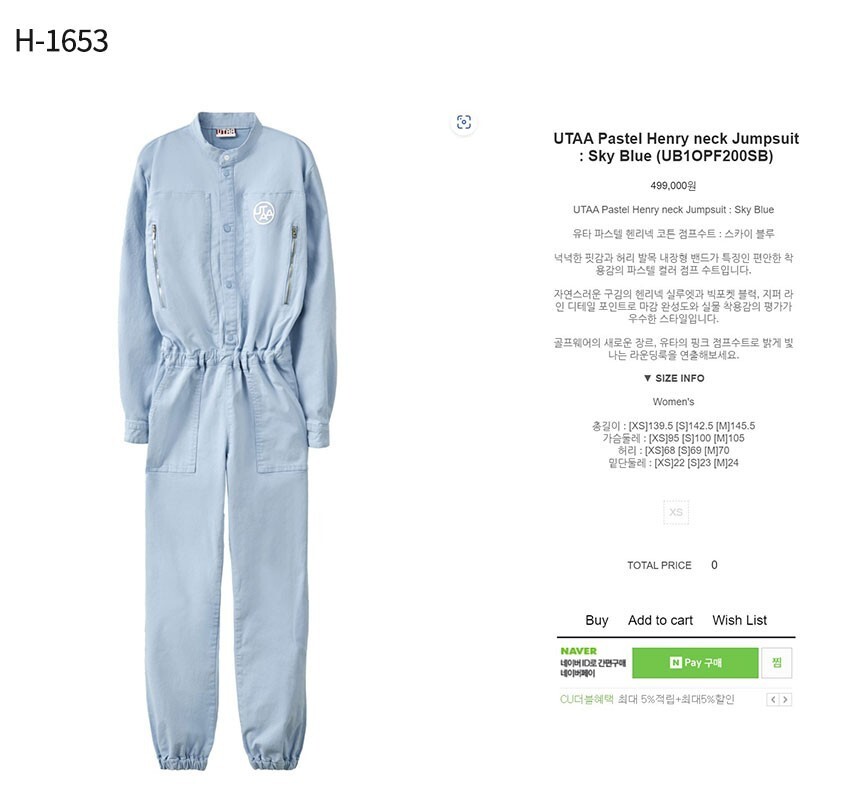Image resolution: width=860 pixels, height=809 pixels.
Task: Show previous Naver benefit banner
Action: pos(773,699)
